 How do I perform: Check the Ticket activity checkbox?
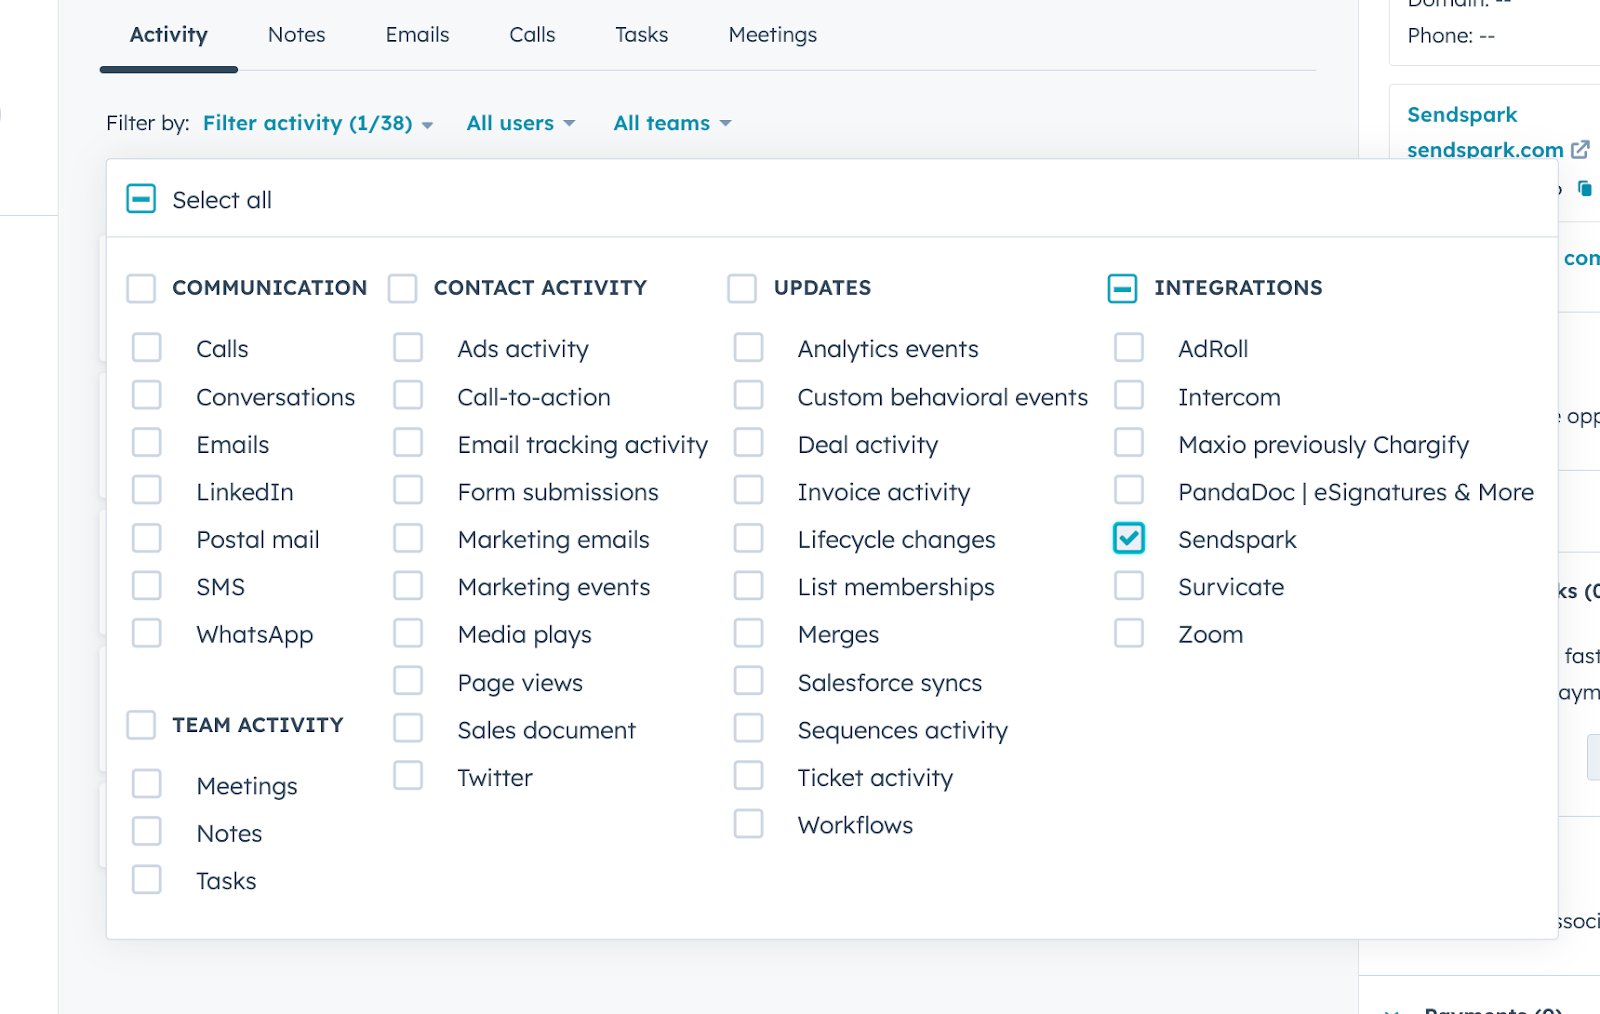748,776
